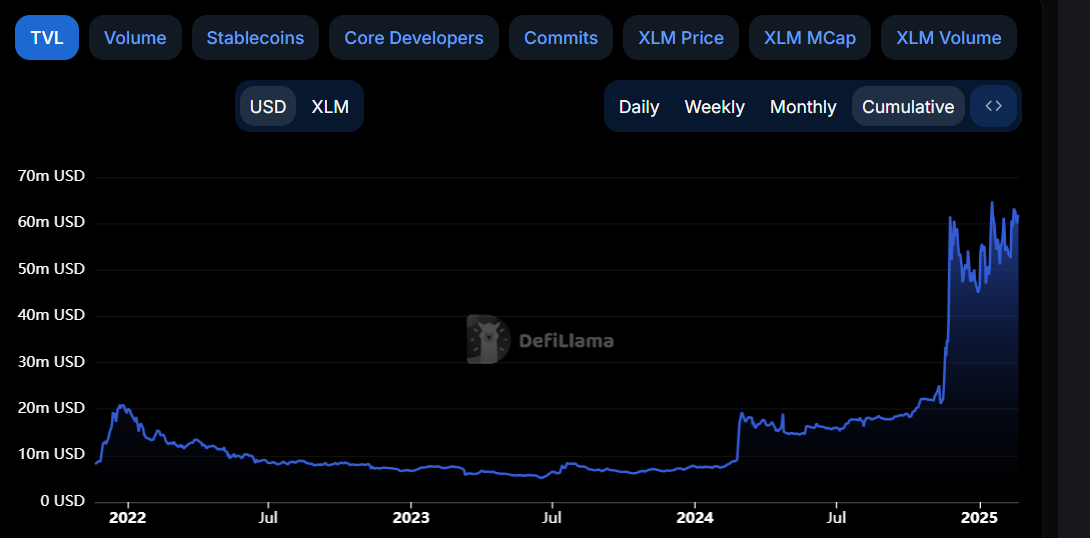Toggle denomination to USD
Image resolution: width=1090 pixels, height=538 pixels.
coord(268,106)
